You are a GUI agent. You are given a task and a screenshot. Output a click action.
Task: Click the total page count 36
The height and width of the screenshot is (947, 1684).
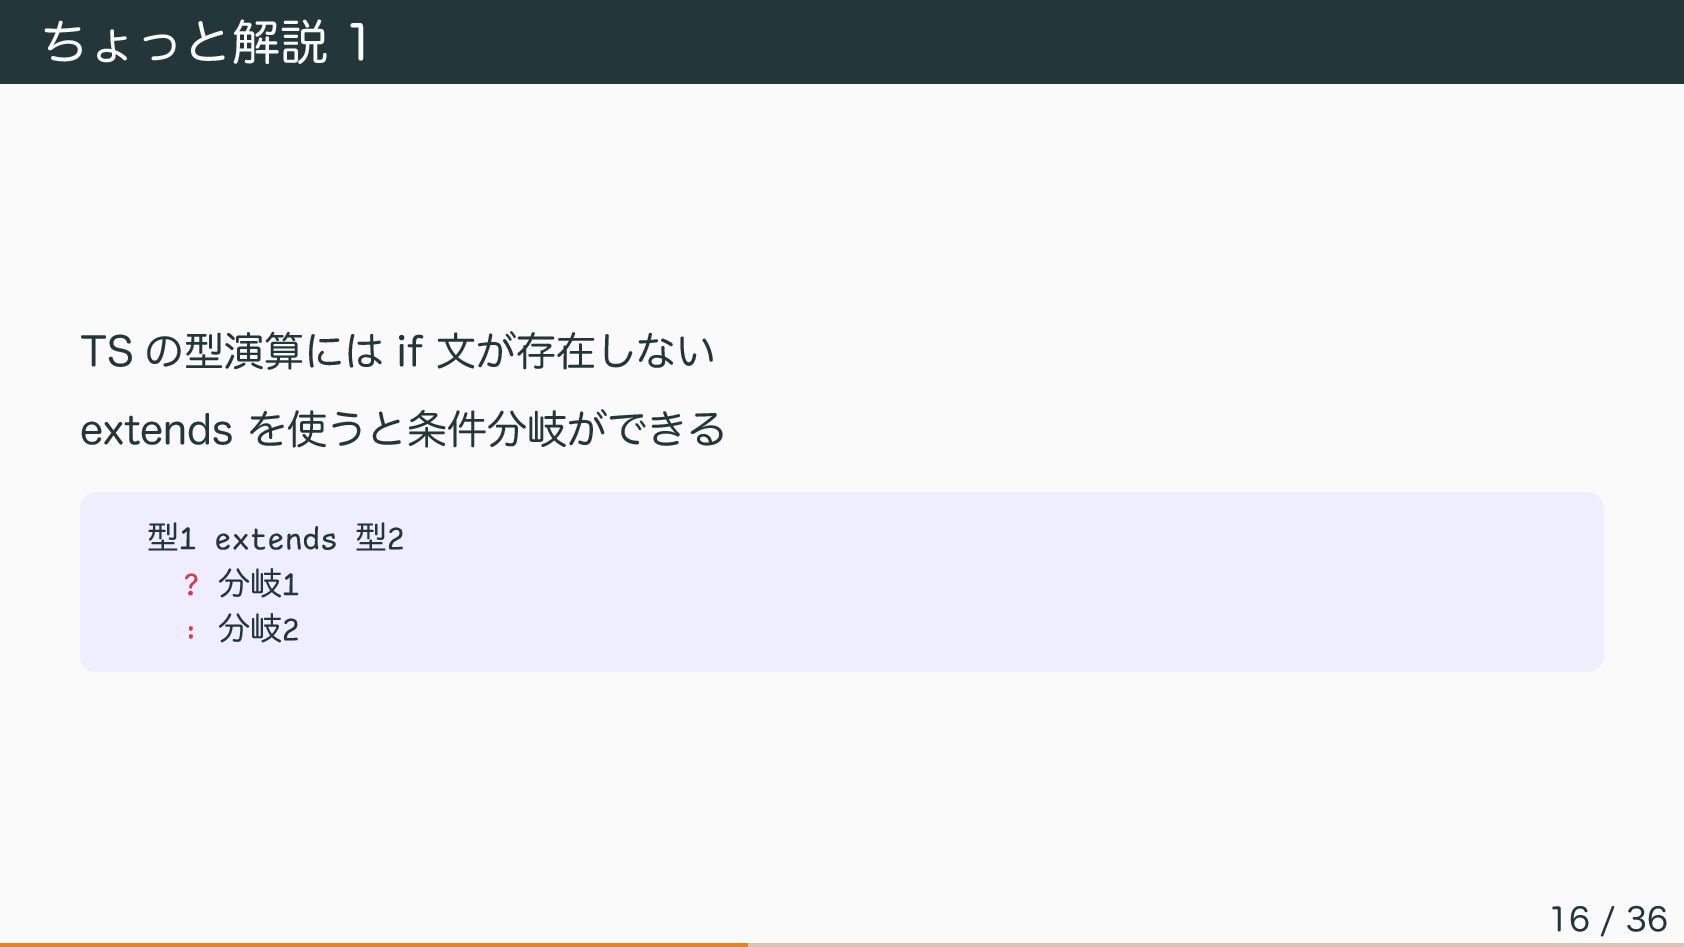click(1646, 919)
